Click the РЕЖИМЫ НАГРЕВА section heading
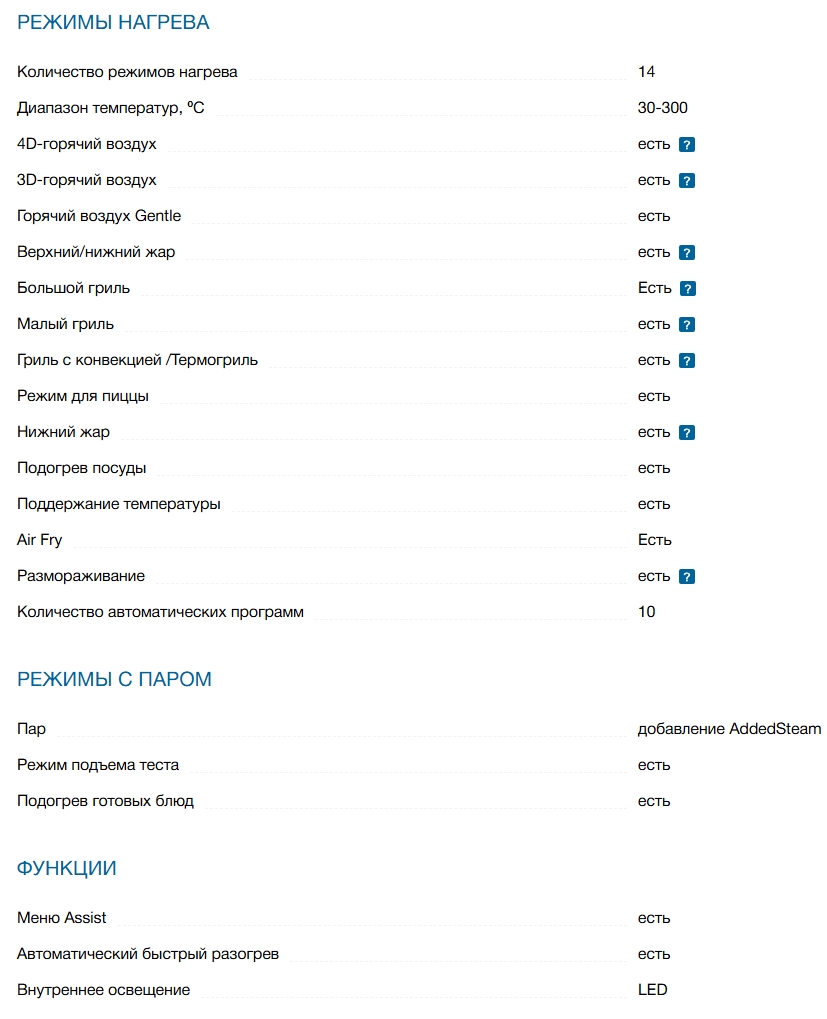 pyautogui.click(x=113, y=22)
